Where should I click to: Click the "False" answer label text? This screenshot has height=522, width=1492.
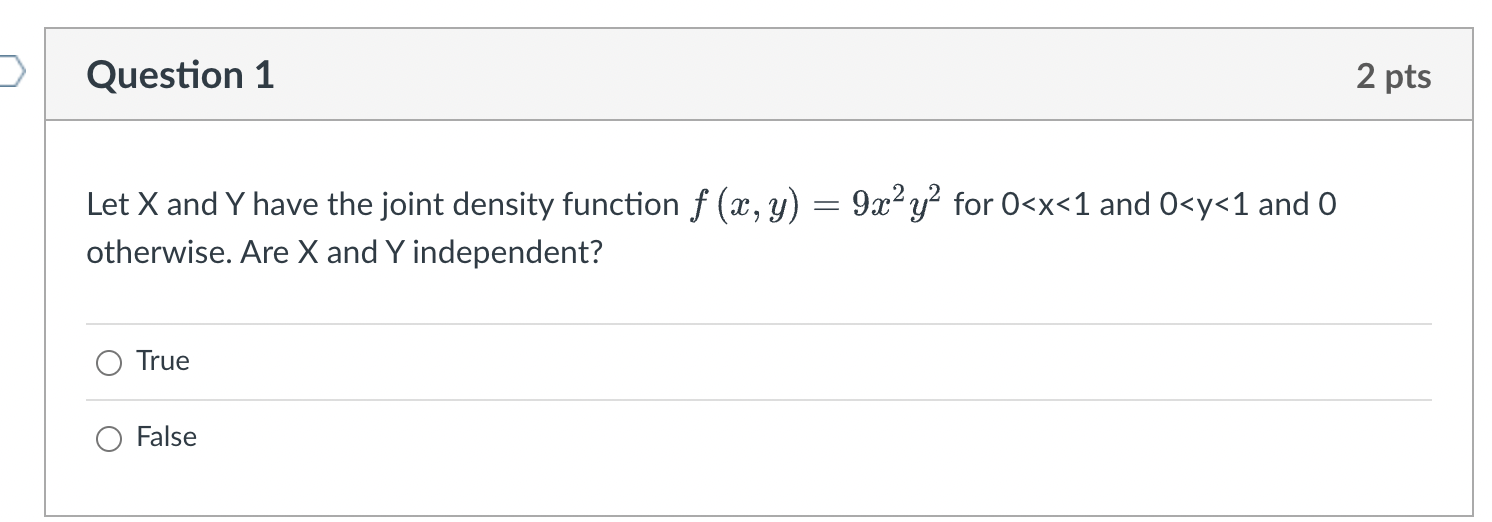coord(167,437)
